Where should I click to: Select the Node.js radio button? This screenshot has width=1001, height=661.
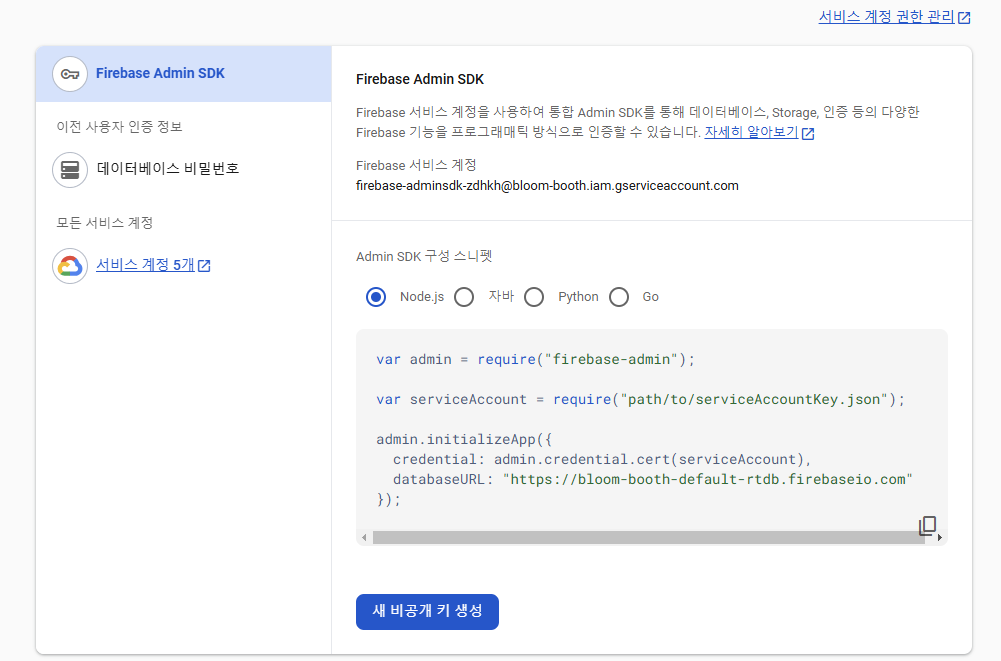[x=376, y=297]
